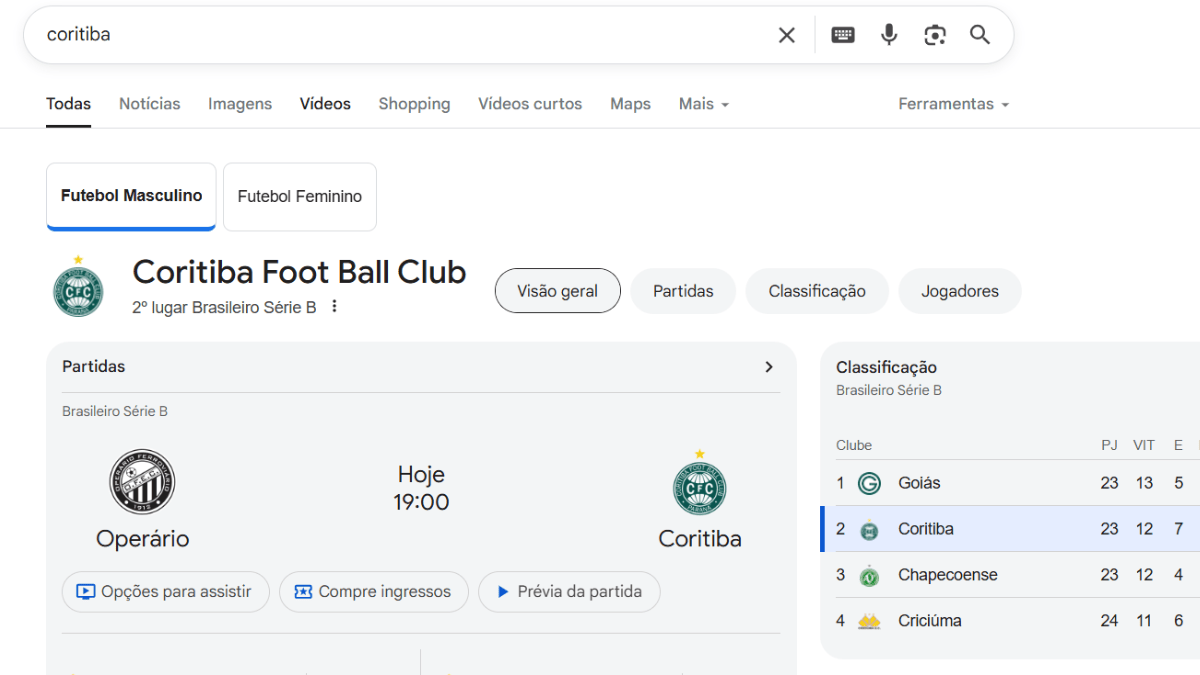Click the Compre ingressos button
Viewport: 1200px width, 675px height.
[x=373, y=592]
